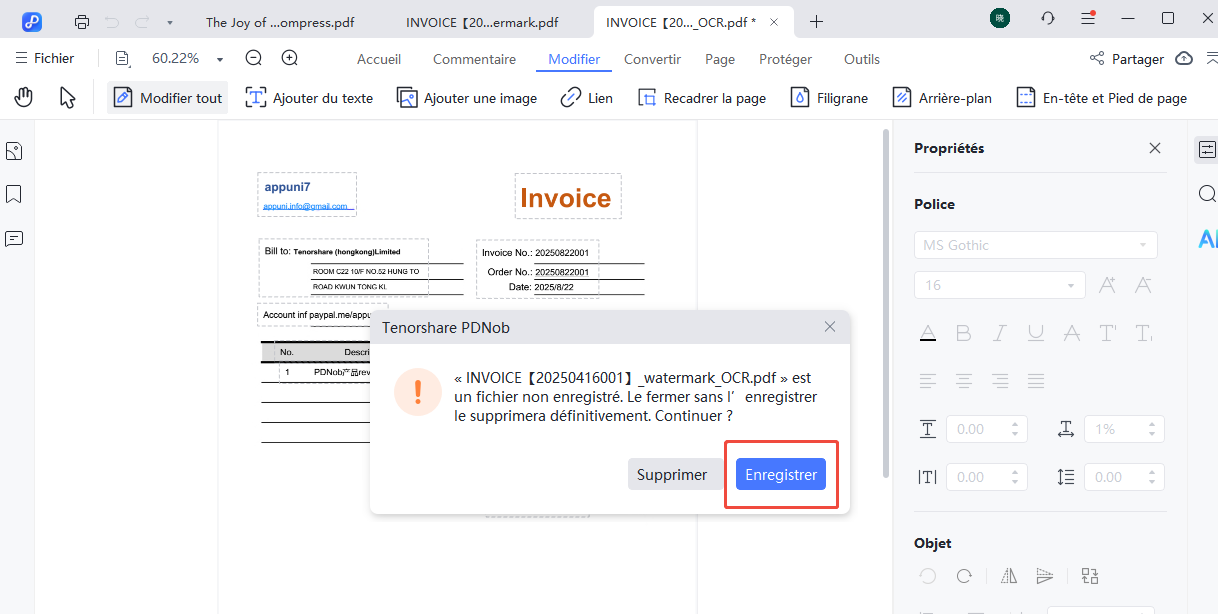Open the AI assistant icon on the right
This screenshot has height=614, width=1218.
[1207, 238]
